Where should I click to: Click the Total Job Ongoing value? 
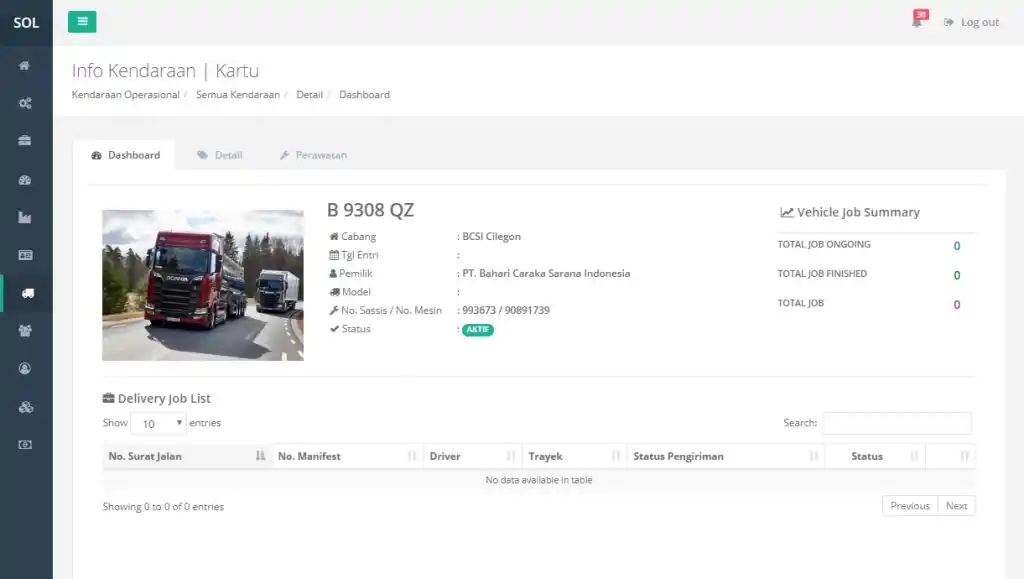tap(957, 246)
